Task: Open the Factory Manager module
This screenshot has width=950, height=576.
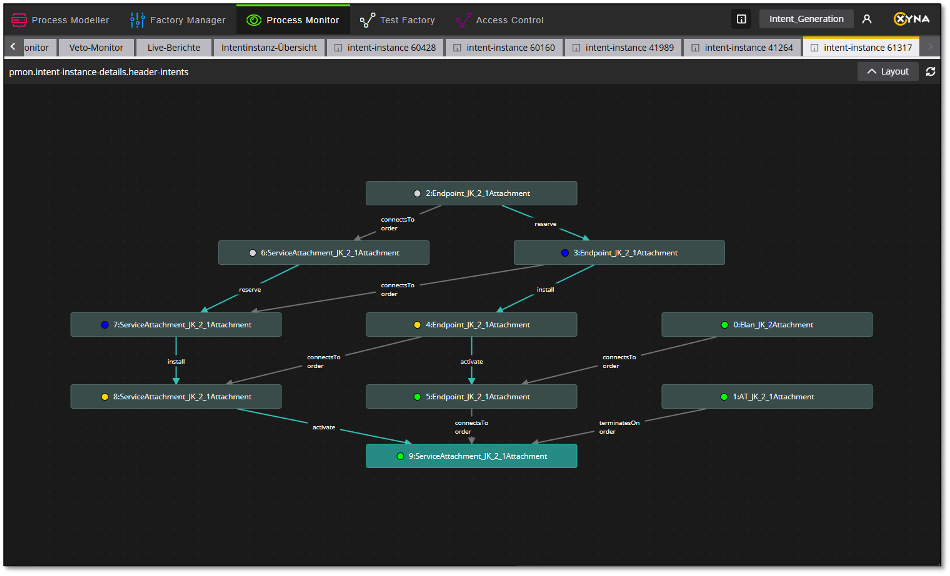Action: click(177, 20)
